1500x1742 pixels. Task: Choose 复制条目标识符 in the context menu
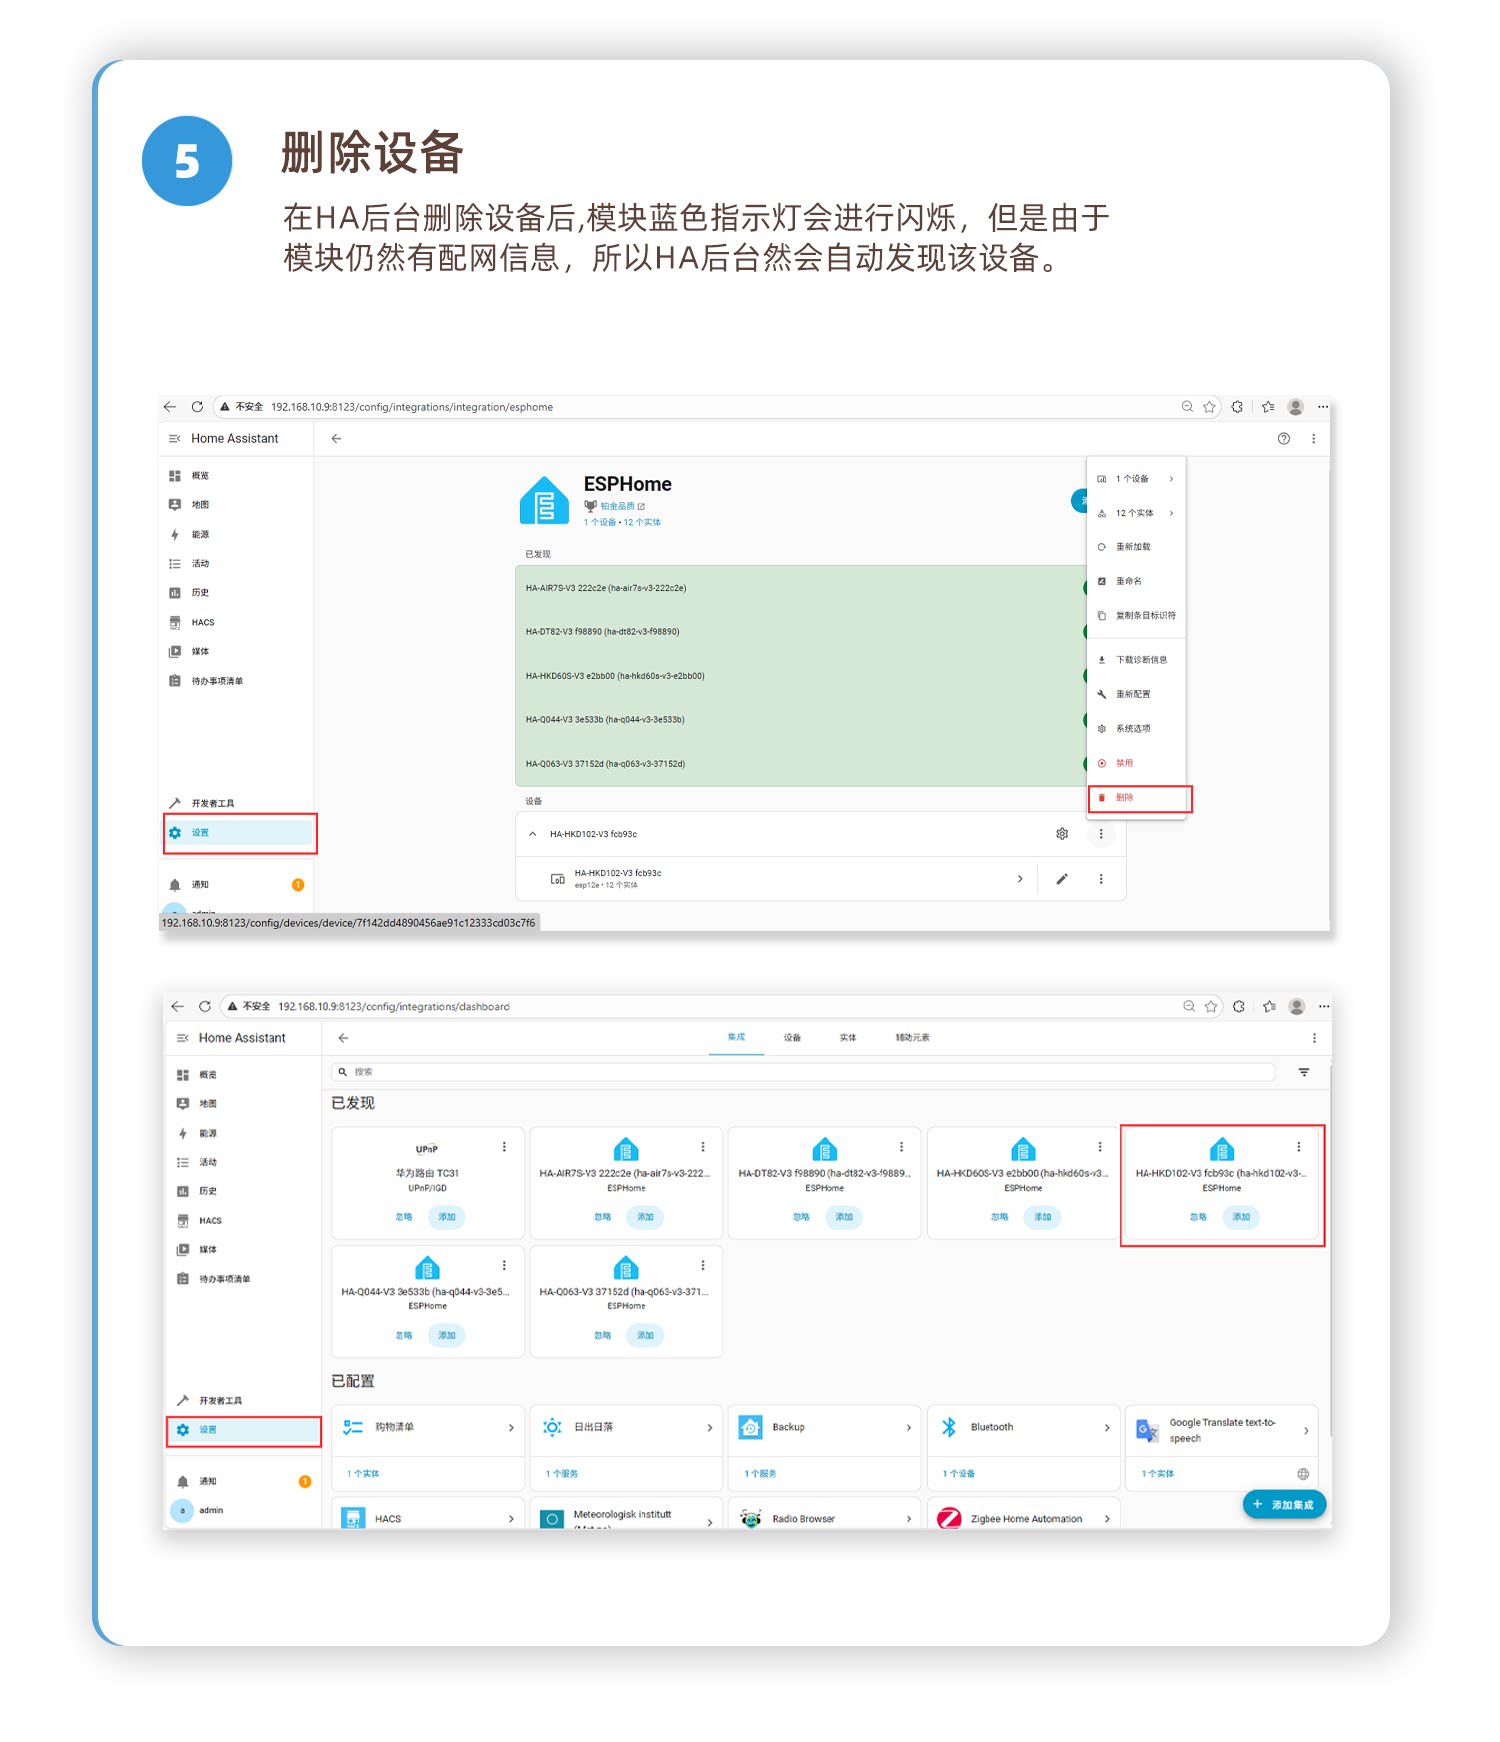(x=1136, y=616)
